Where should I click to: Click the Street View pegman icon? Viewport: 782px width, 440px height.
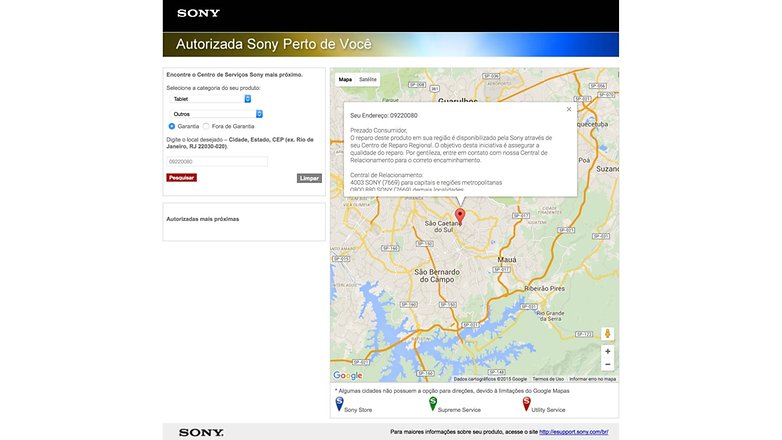[x=607, y=333]
